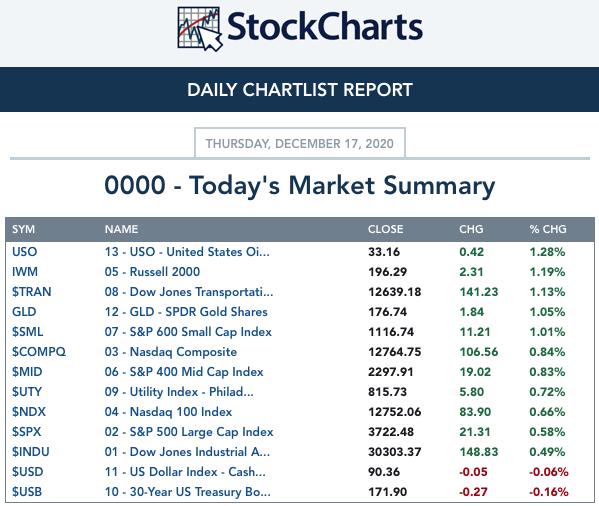Select the $TRAN ticker symbol
599x506 pixels.
tap(32, 292)
